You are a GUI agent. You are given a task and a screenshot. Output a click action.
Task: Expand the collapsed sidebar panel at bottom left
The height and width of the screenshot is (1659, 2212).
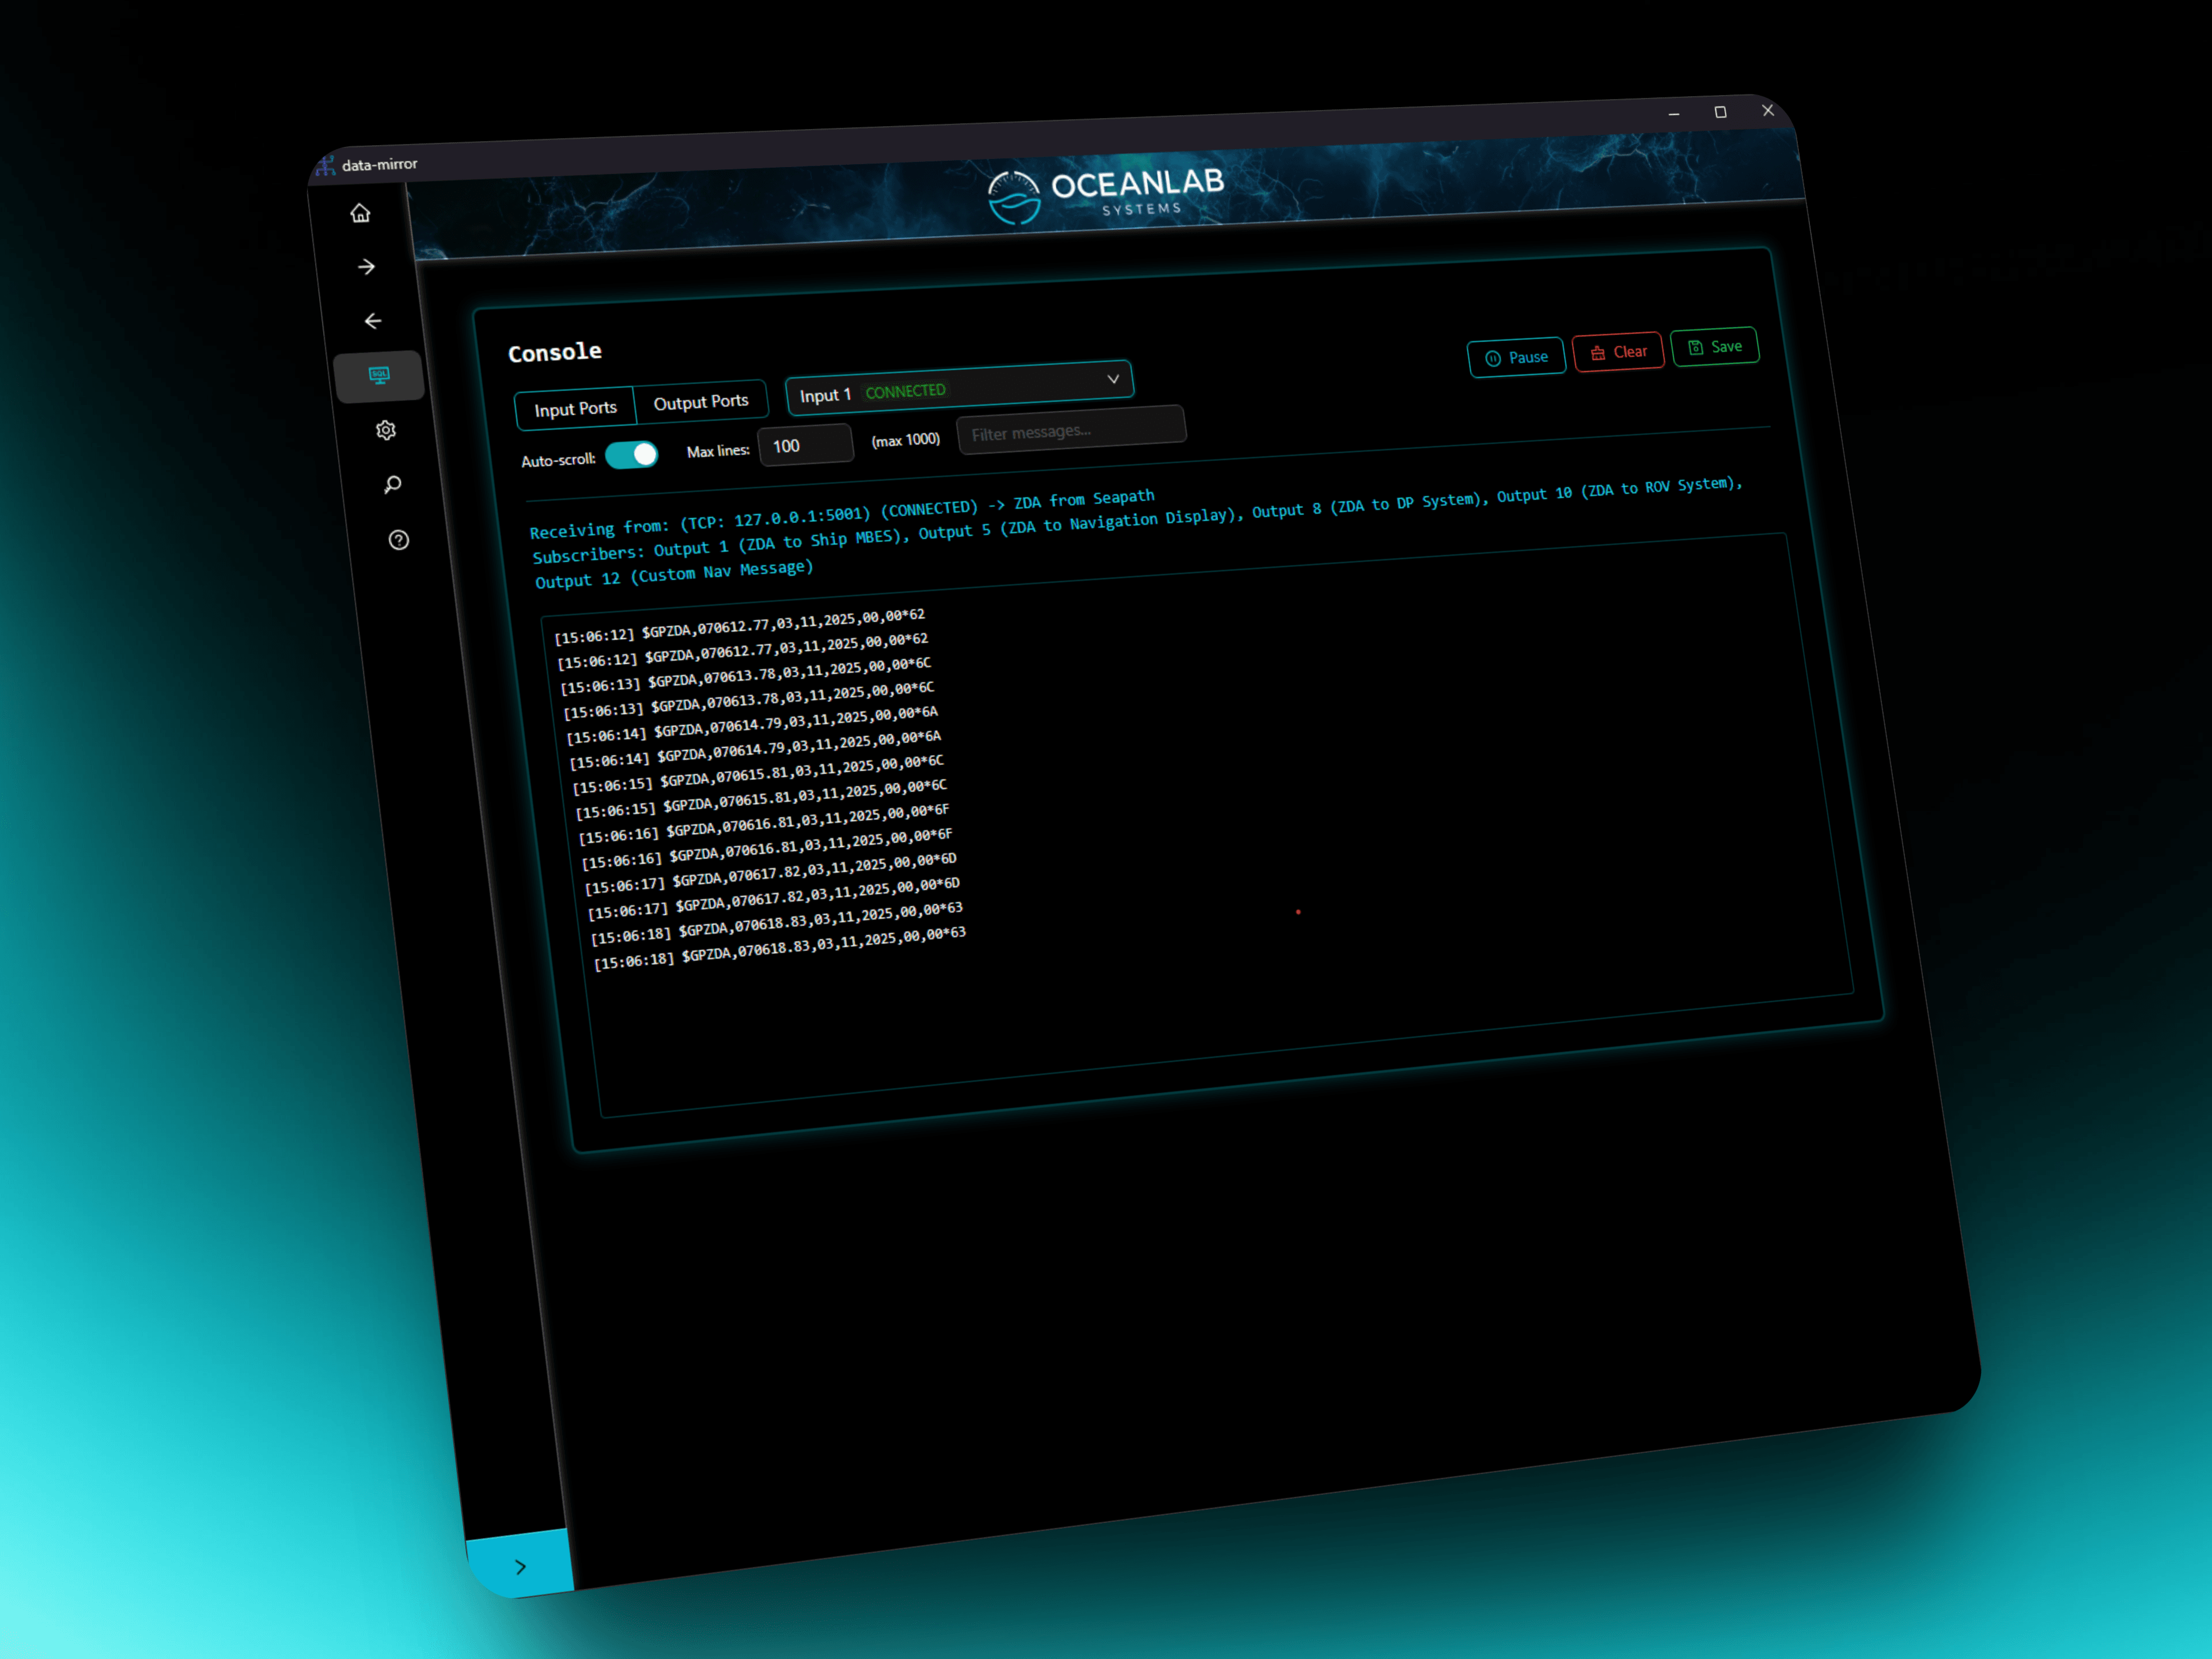521,1567
